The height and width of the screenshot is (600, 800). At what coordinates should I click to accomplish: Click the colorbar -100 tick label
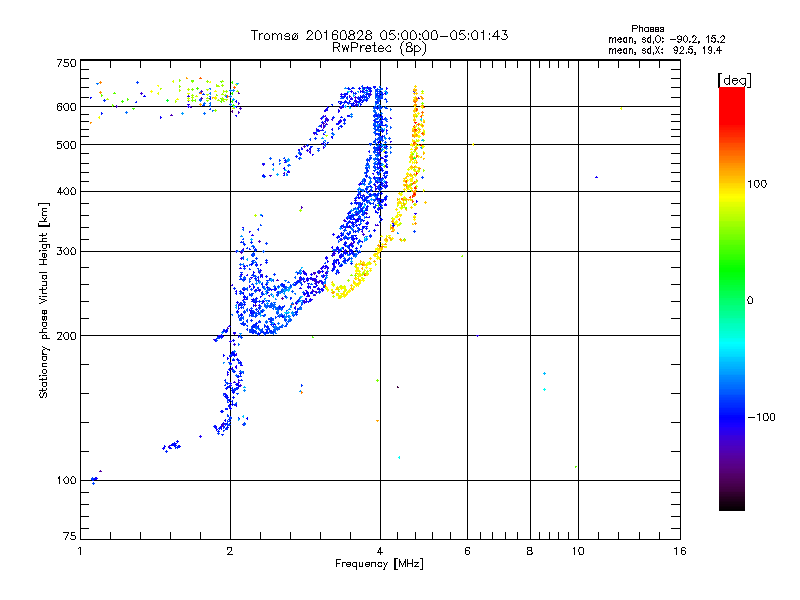(x=762, y=417)
